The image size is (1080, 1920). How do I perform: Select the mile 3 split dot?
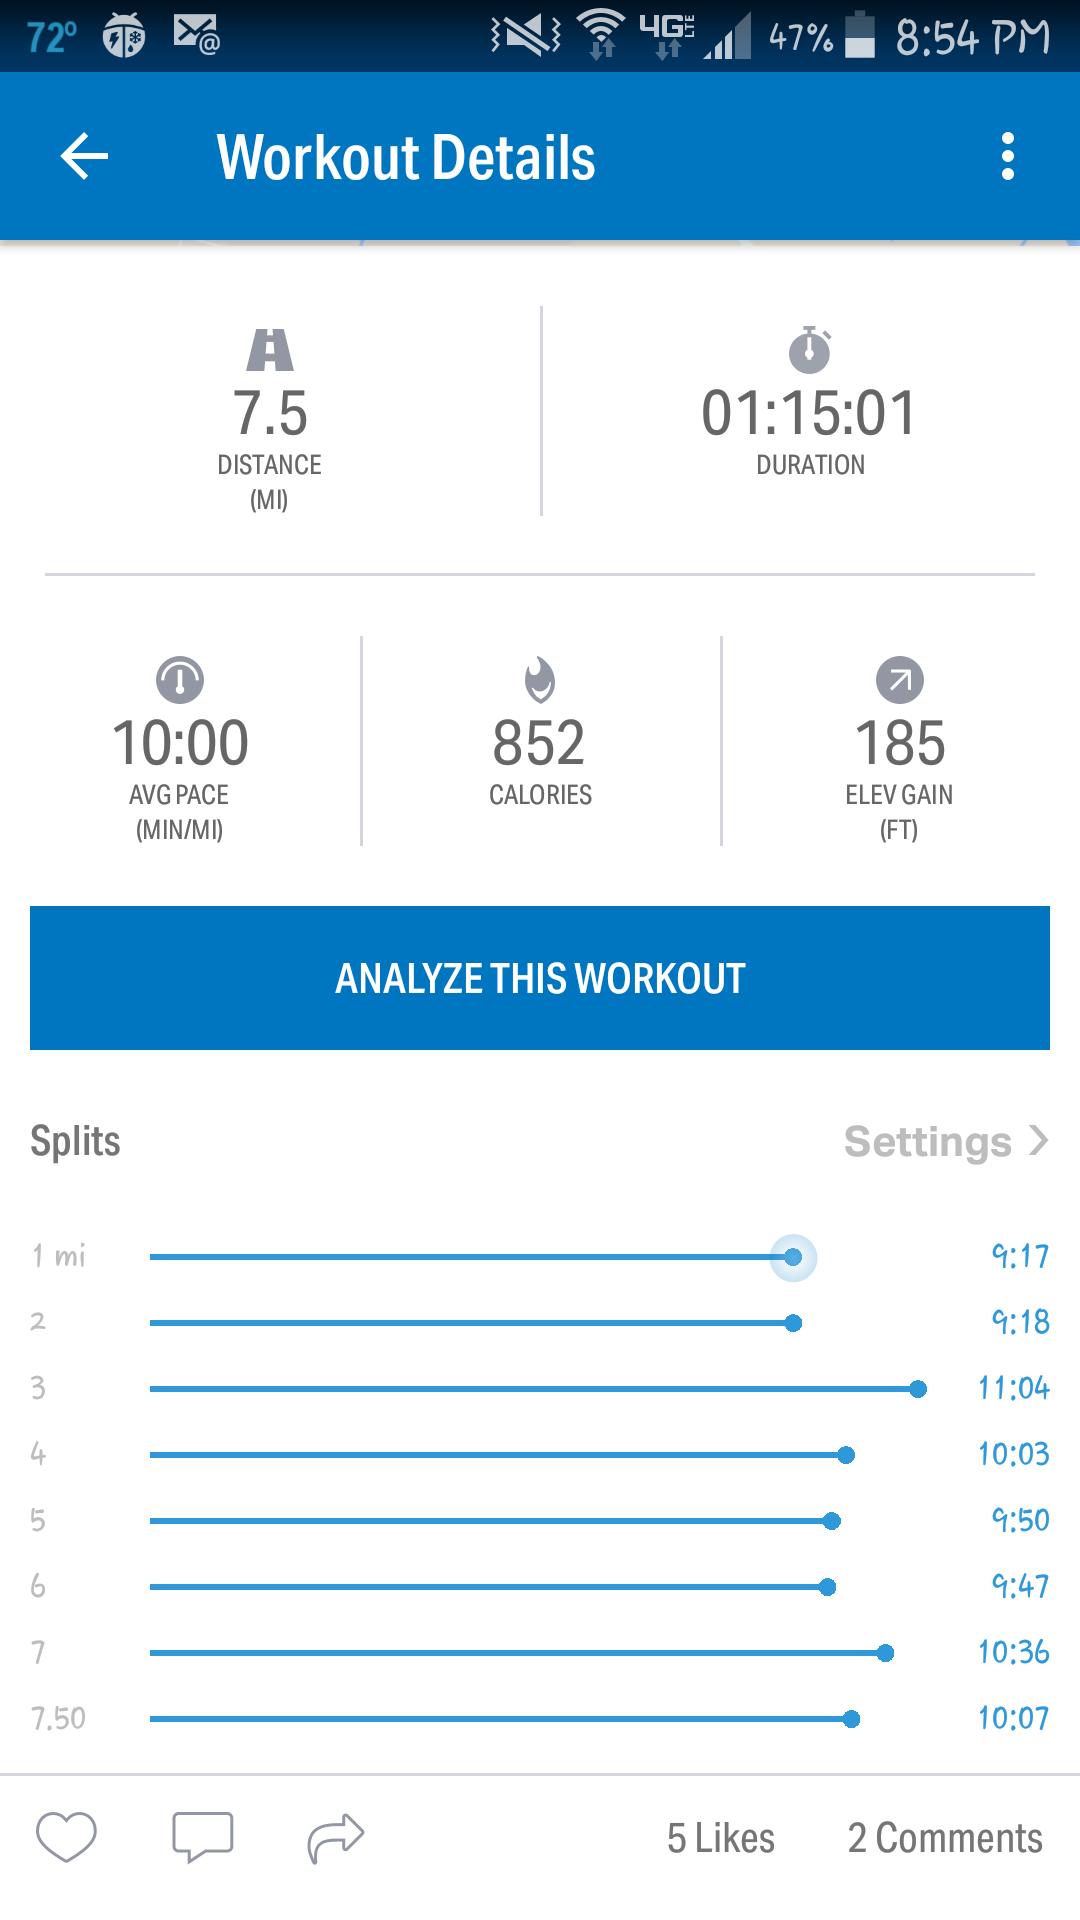[918, 1389]
